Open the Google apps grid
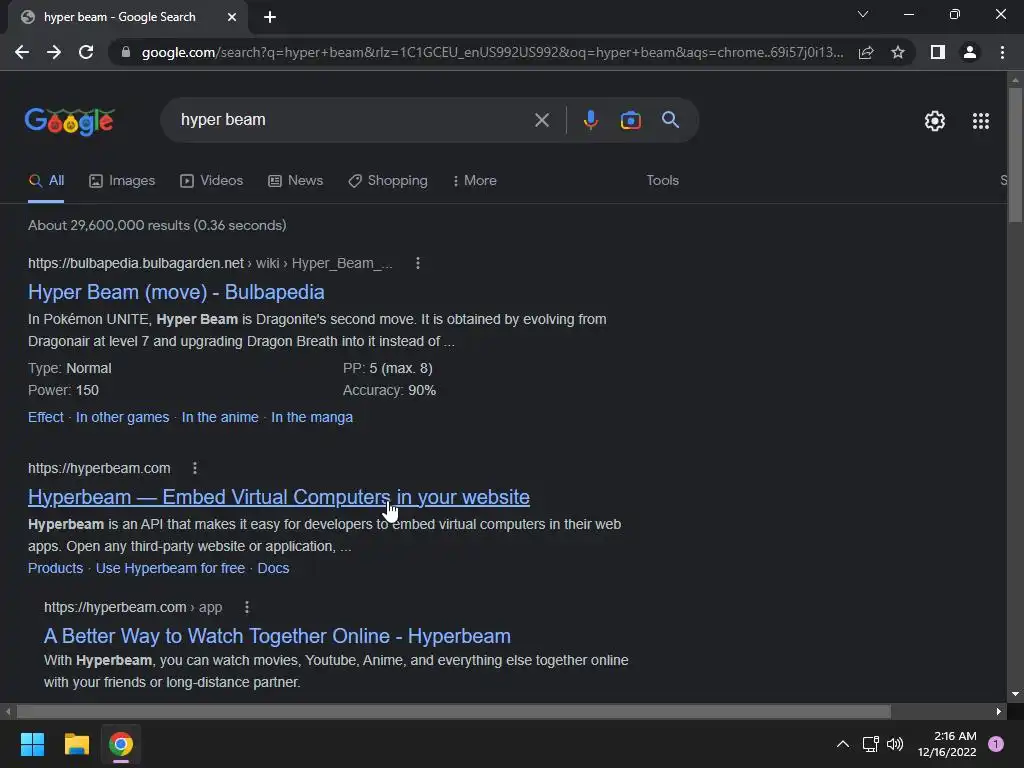This screenshot has width=1024, height=768. point(980,121)
